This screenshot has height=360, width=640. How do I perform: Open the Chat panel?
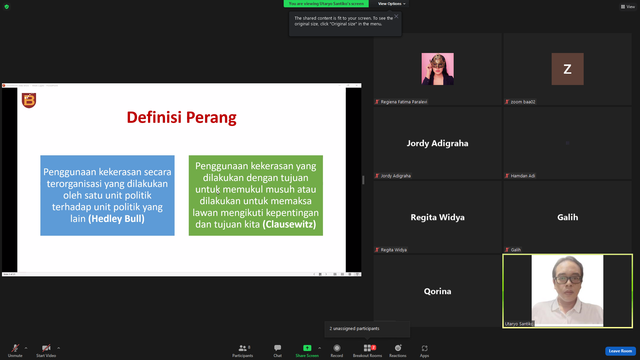point(278,350)
